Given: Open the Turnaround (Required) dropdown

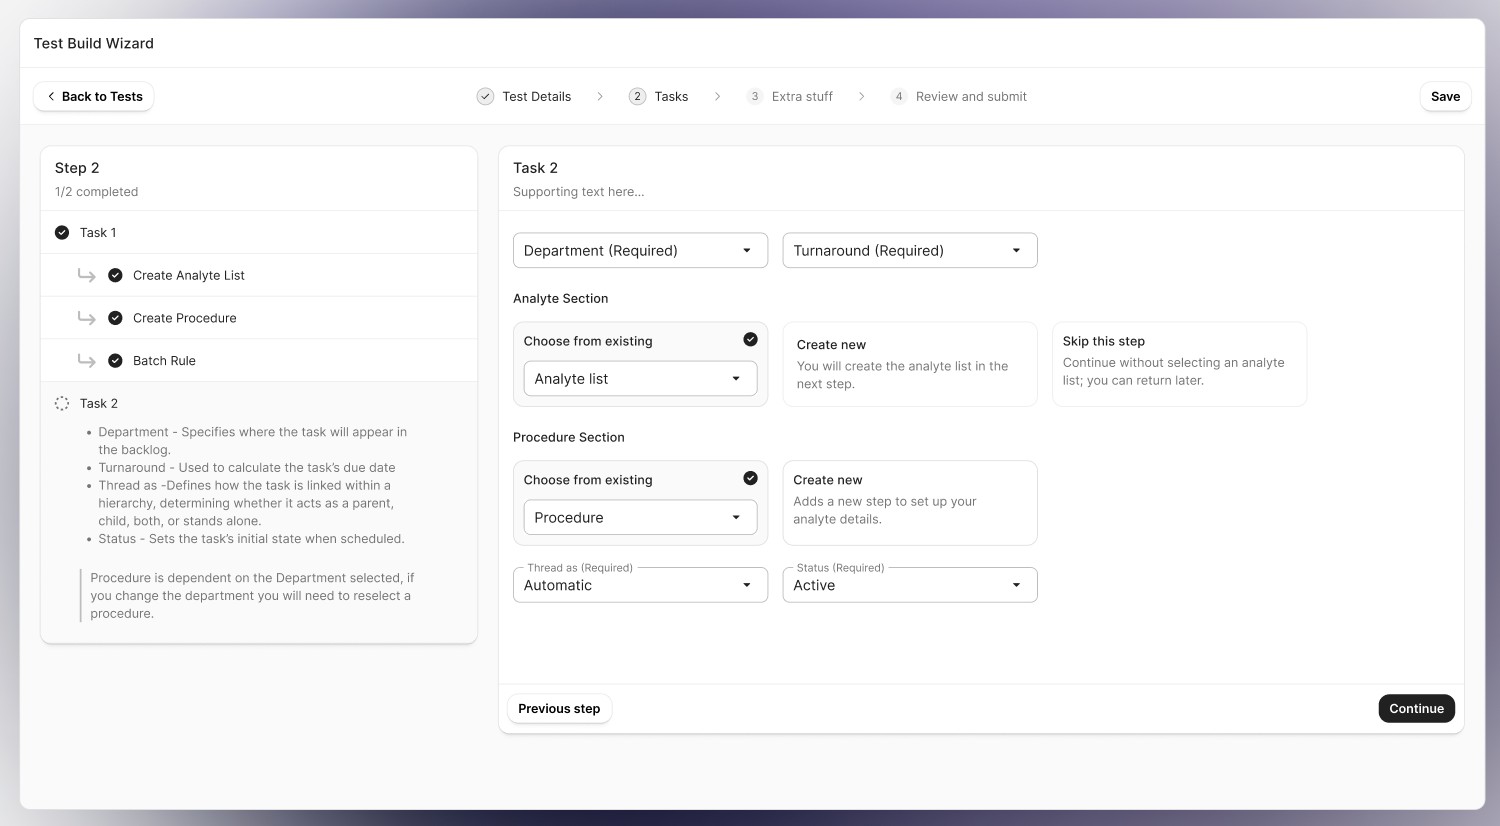Looking at the screenshot, I should 909,251.
